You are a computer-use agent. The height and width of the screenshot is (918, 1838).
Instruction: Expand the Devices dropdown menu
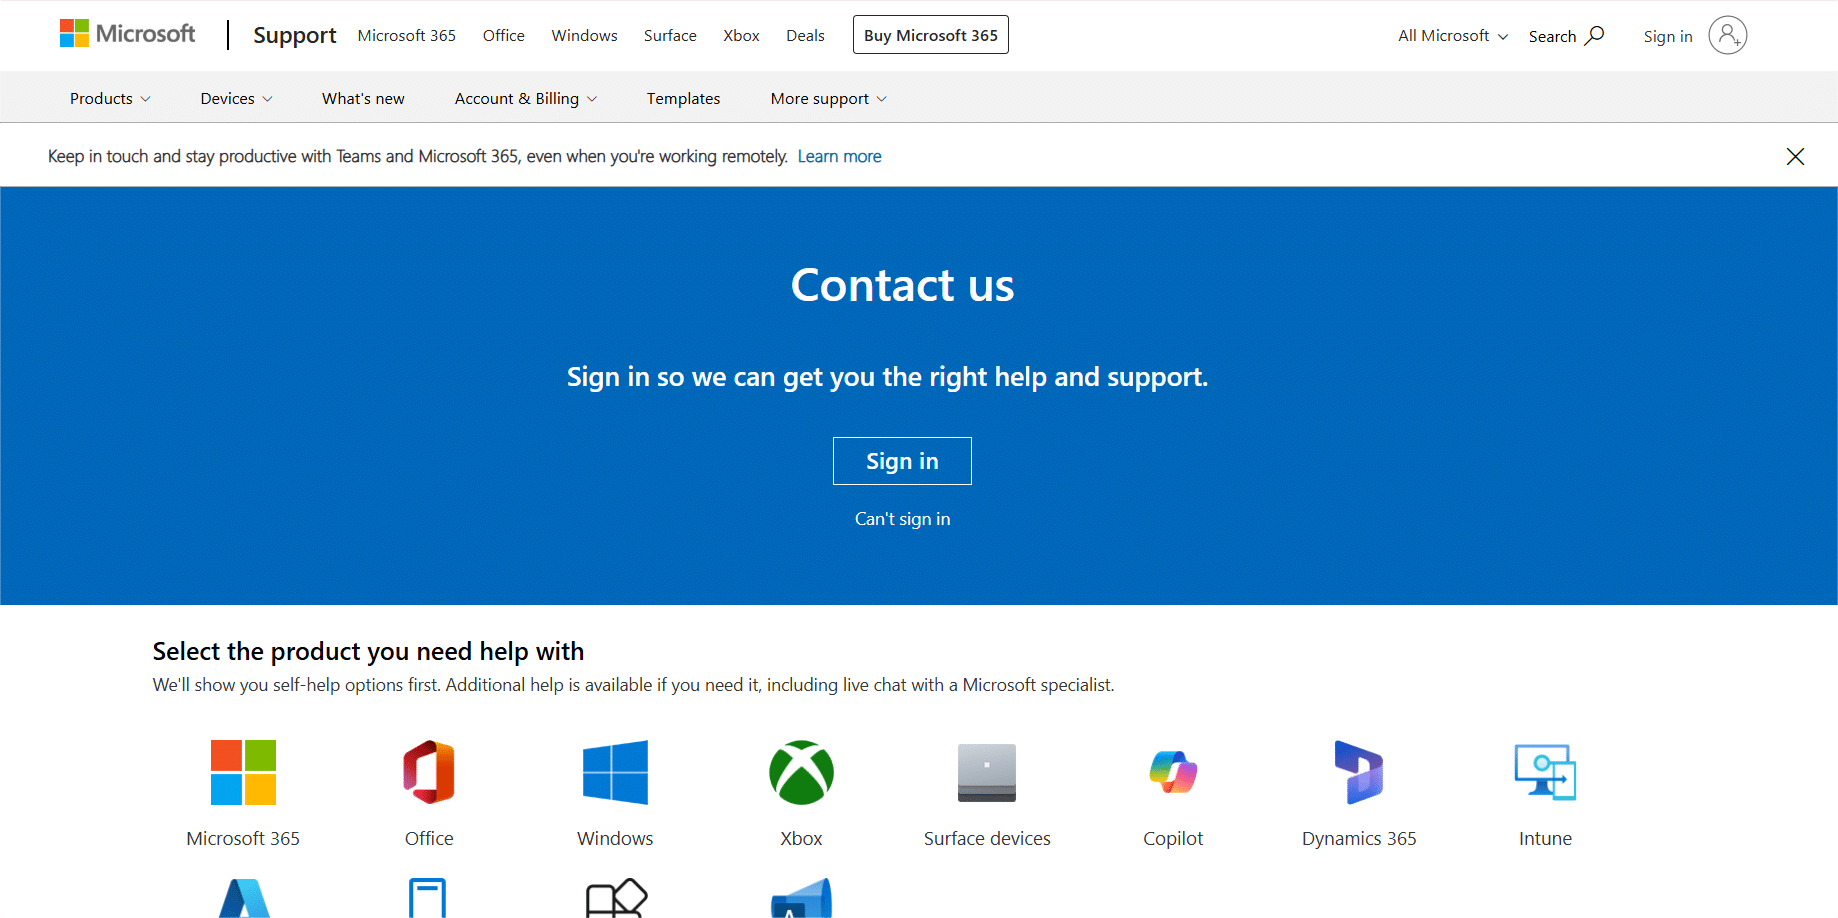(x=236, y=99)
